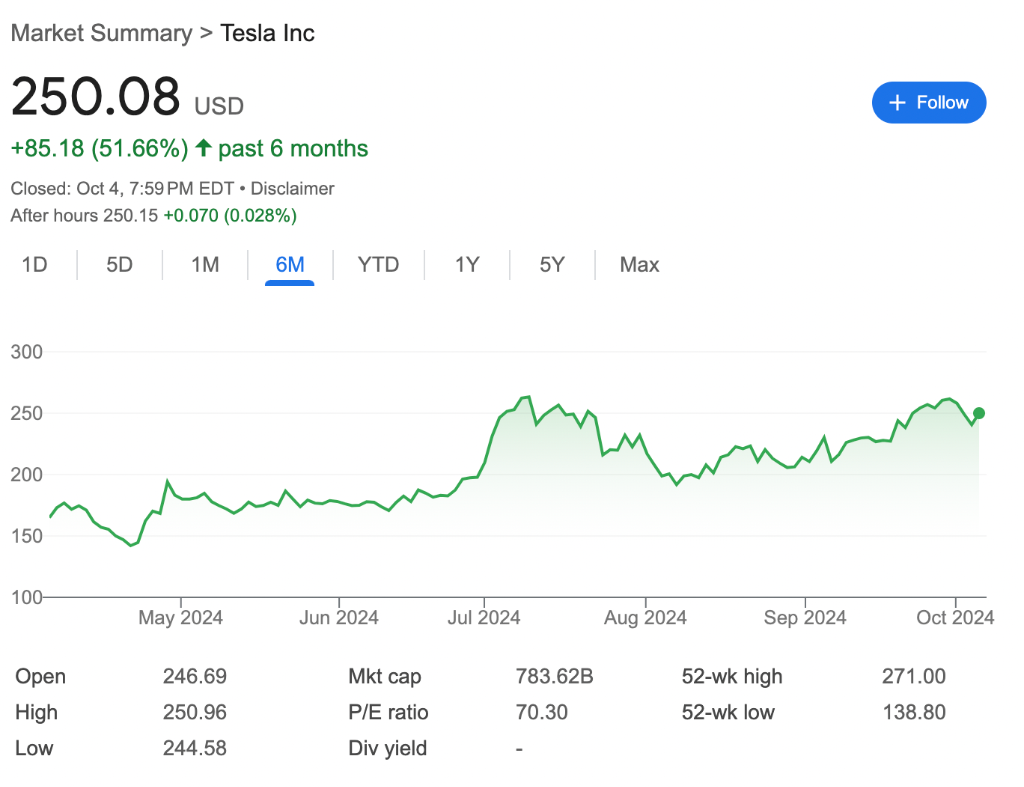
Task: Switch to the 1D time range tab
Action: point(35,265)
